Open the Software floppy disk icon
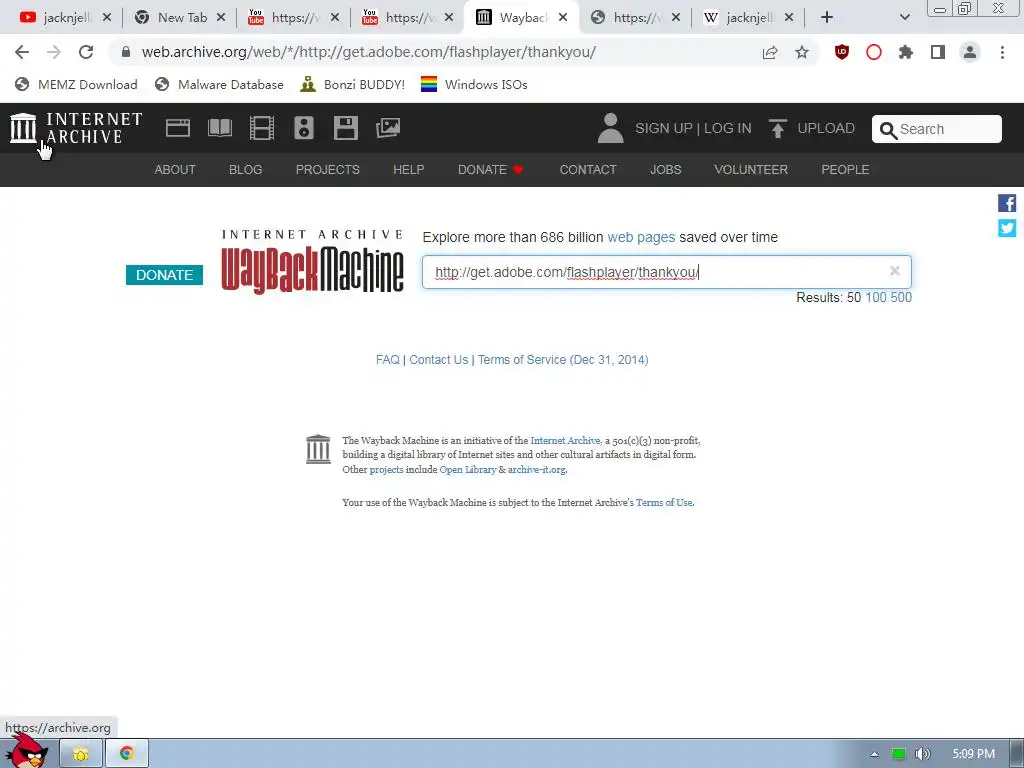This screenshot has height=768, width=1024. point(345,128)
